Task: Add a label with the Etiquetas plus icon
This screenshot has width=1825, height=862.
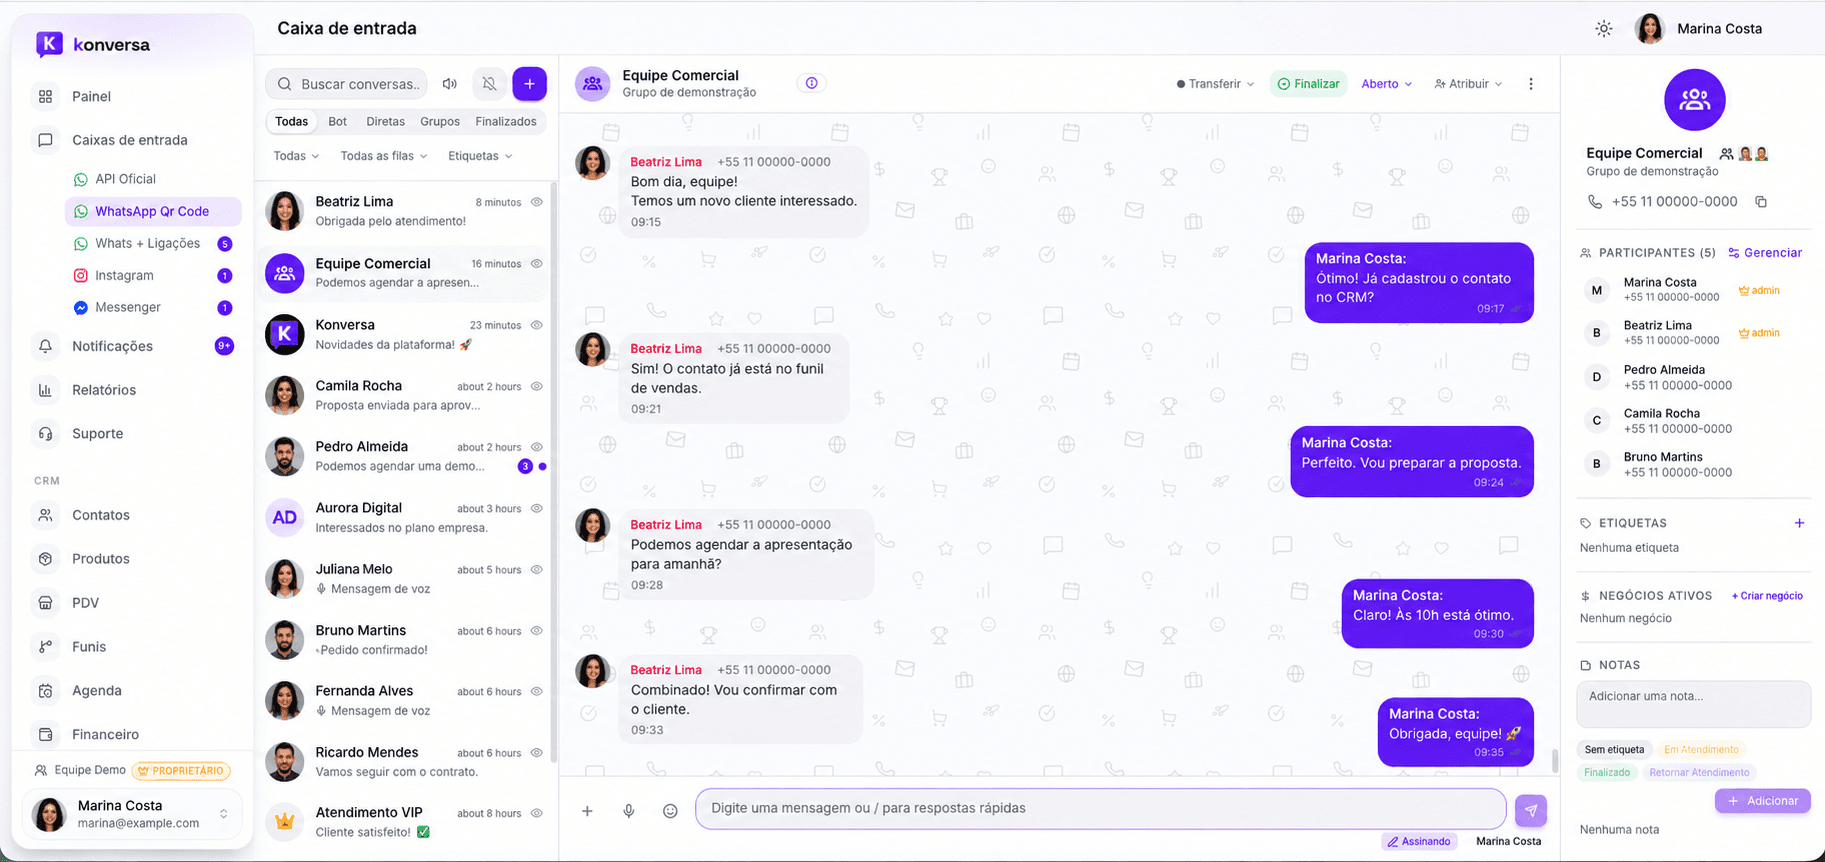Action: [x=1799, y=523]
